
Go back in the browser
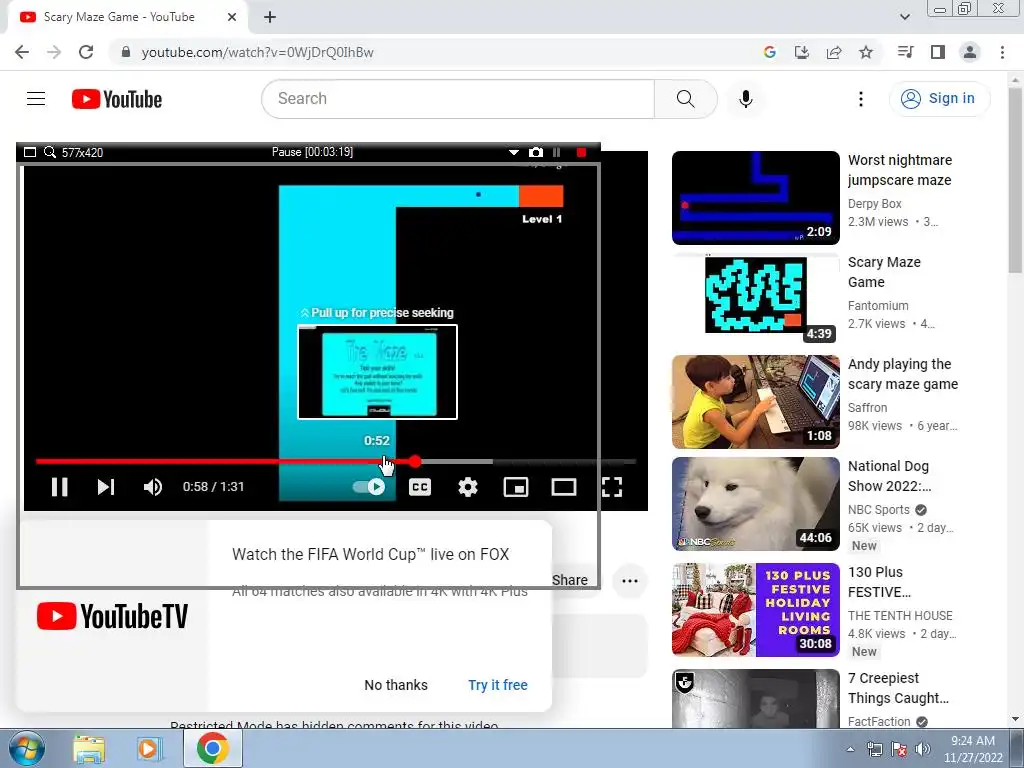pos(22,52)
